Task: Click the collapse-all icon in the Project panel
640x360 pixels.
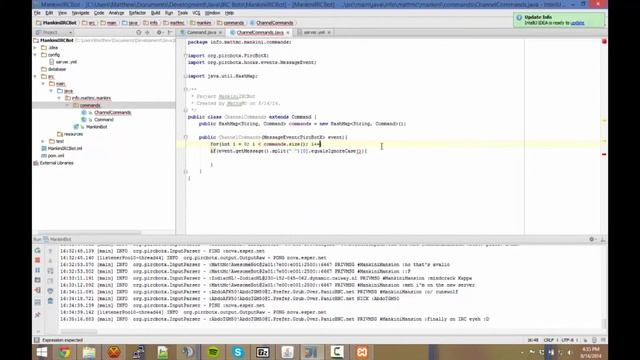Action: pos(147,32)
